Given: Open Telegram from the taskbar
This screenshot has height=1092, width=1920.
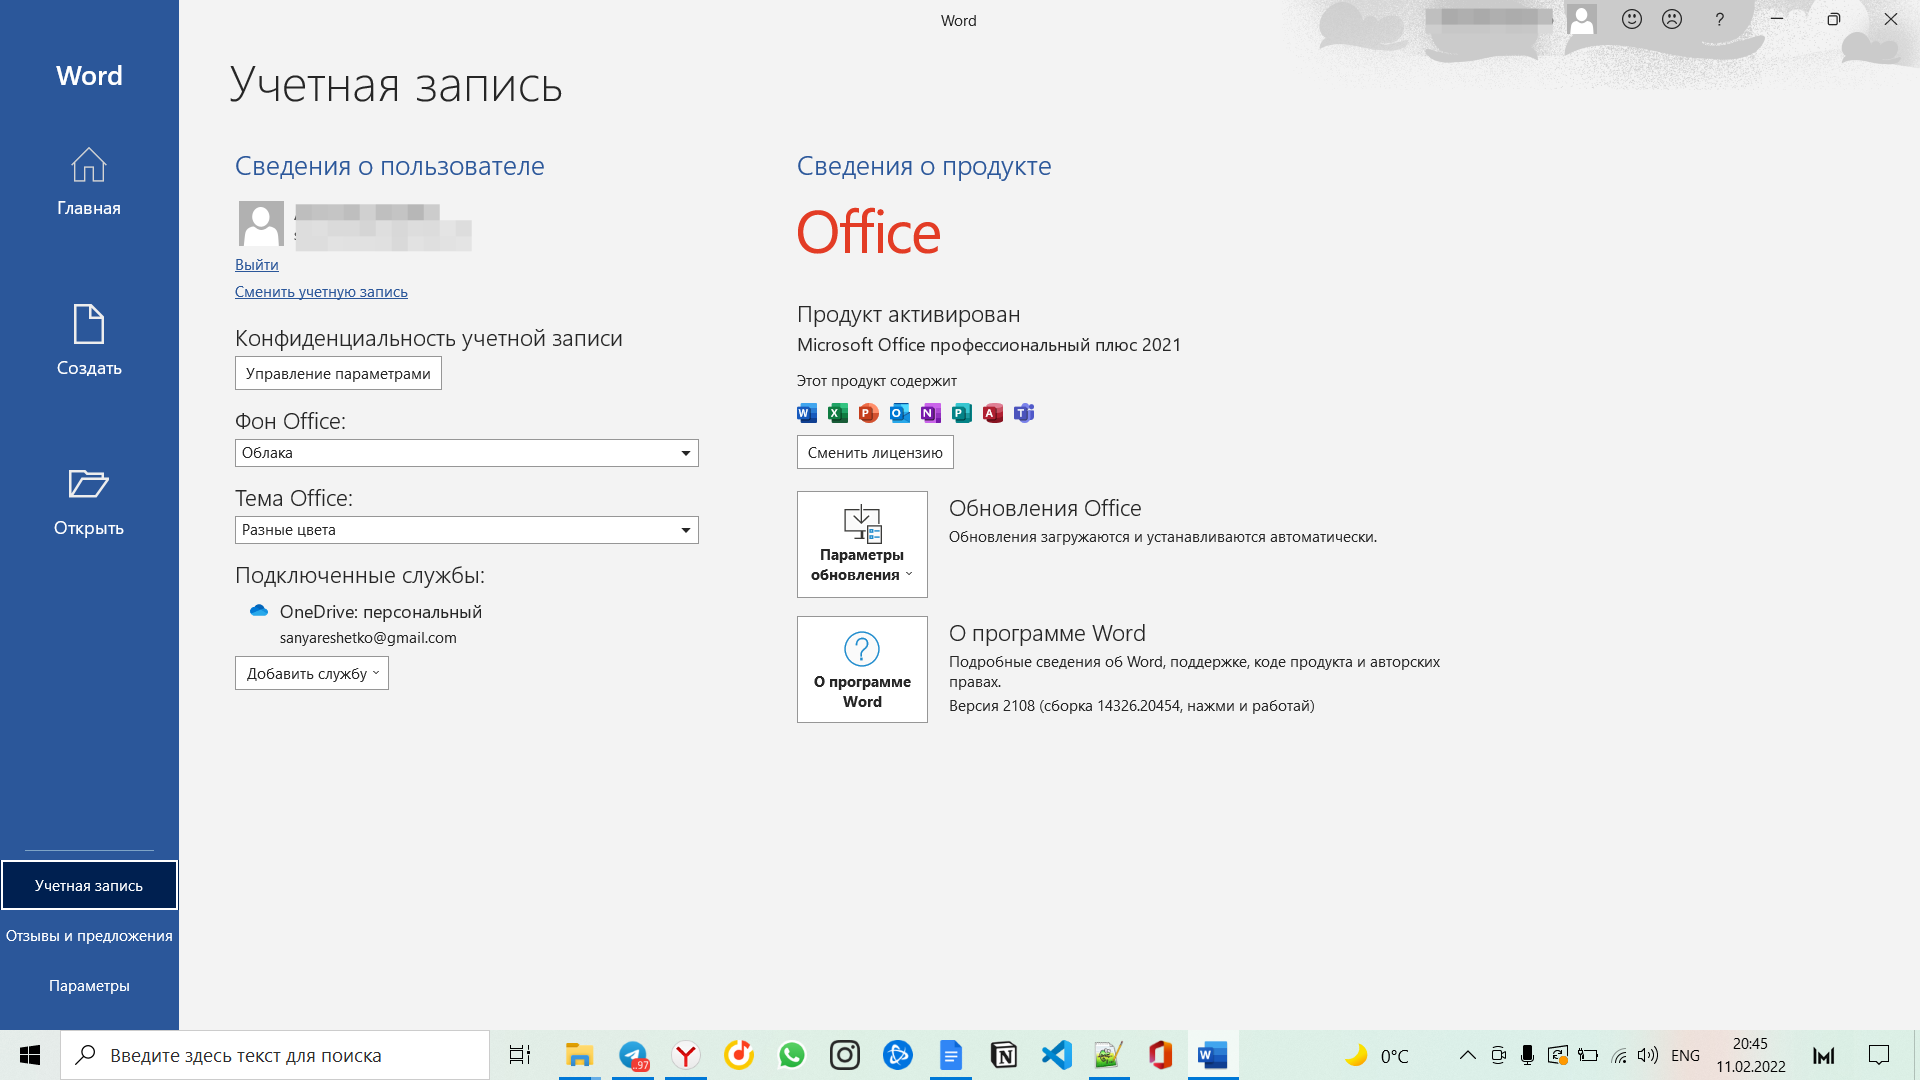Looking at the screenshot, I should (633, 1055).
